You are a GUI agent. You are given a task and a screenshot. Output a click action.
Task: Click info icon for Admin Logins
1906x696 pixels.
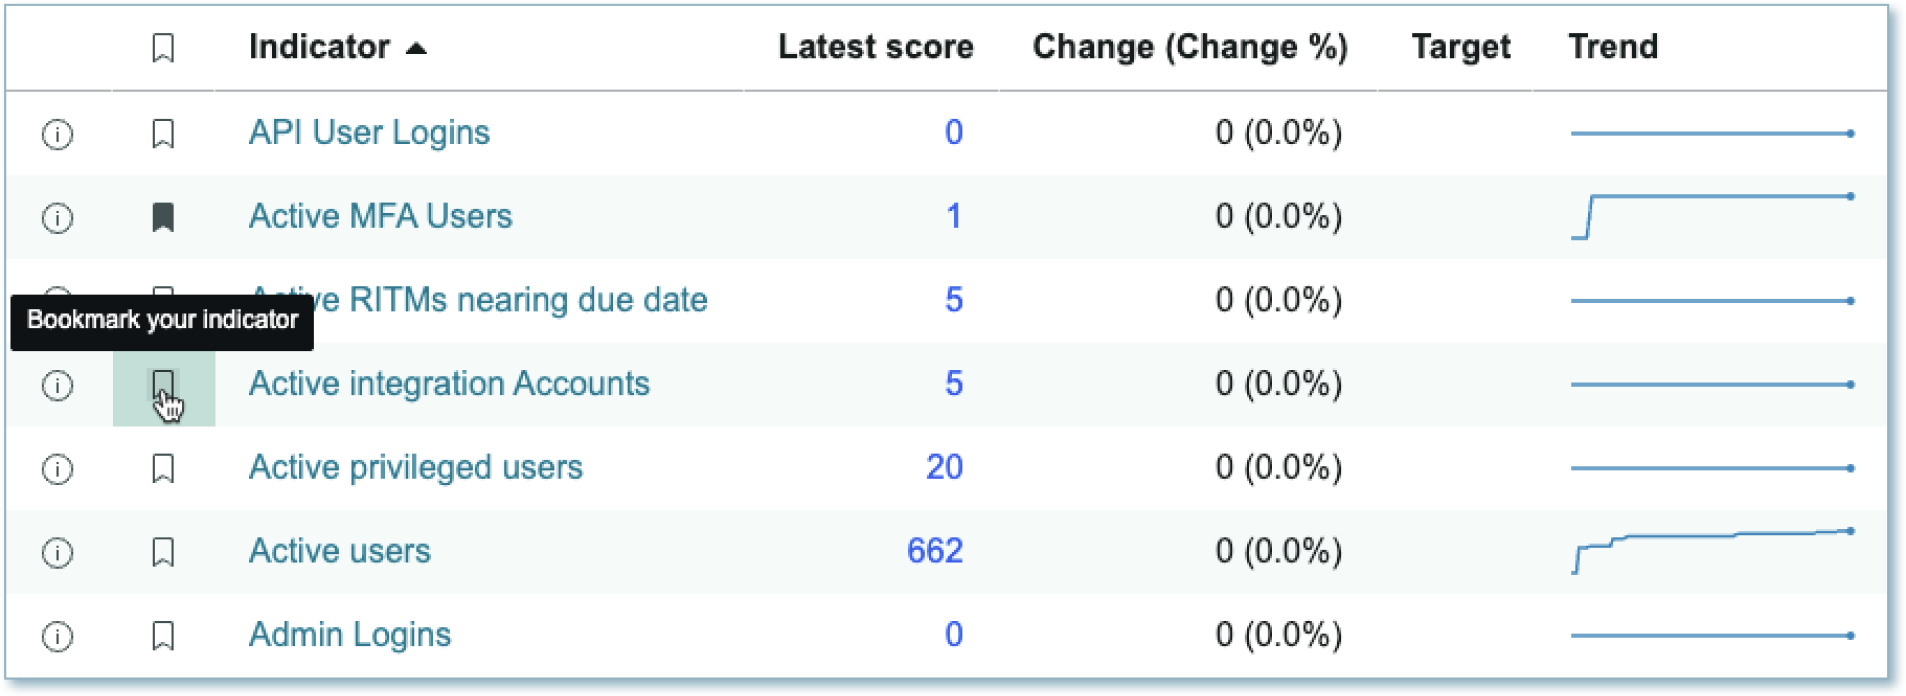click(x=57, y=636)
